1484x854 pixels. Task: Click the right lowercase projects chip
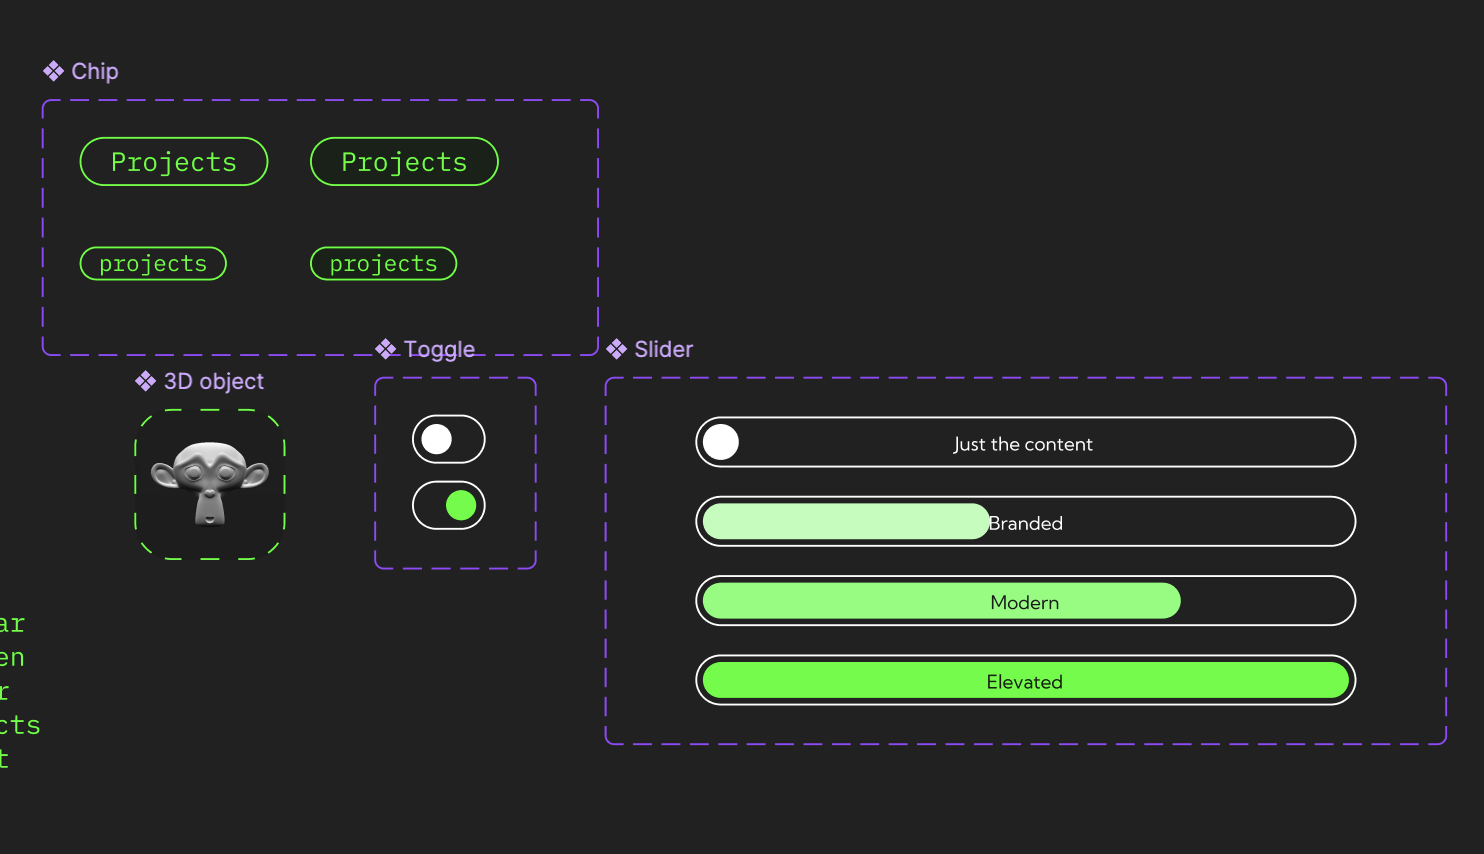coord(384,264)
